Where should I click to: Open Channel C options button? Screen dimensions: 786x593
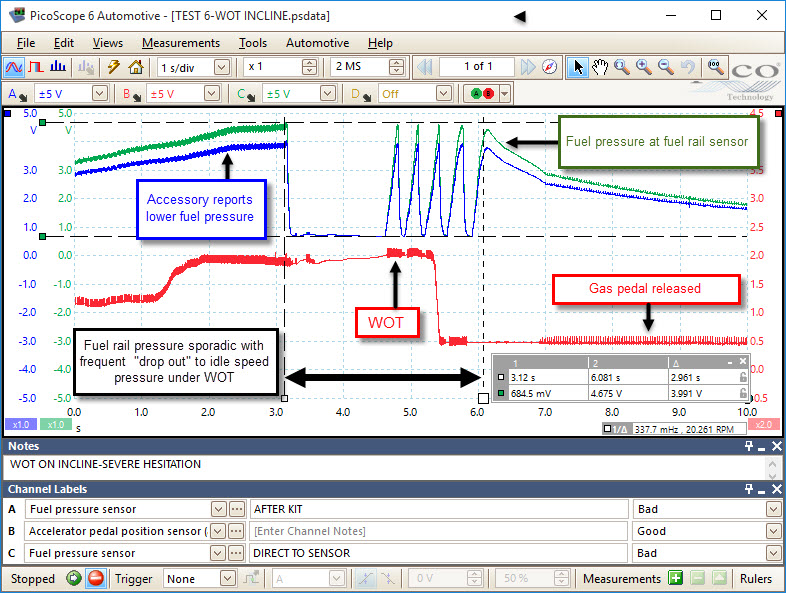coord(246,94)
